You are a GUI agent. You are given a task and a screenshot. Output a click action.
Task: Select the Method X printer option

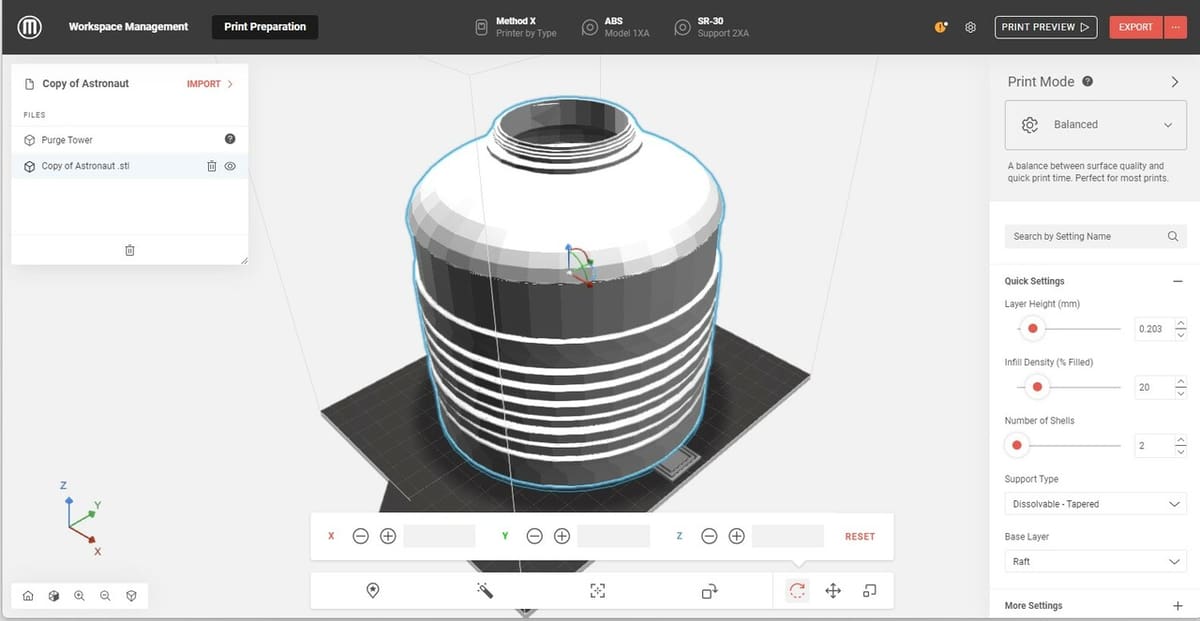515,27
